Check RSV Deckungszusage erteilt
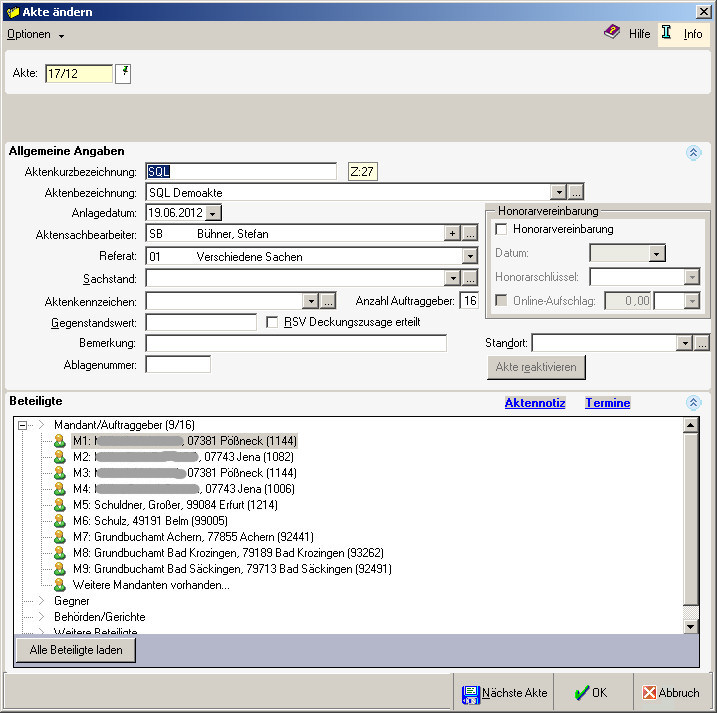 pos(274,322)
